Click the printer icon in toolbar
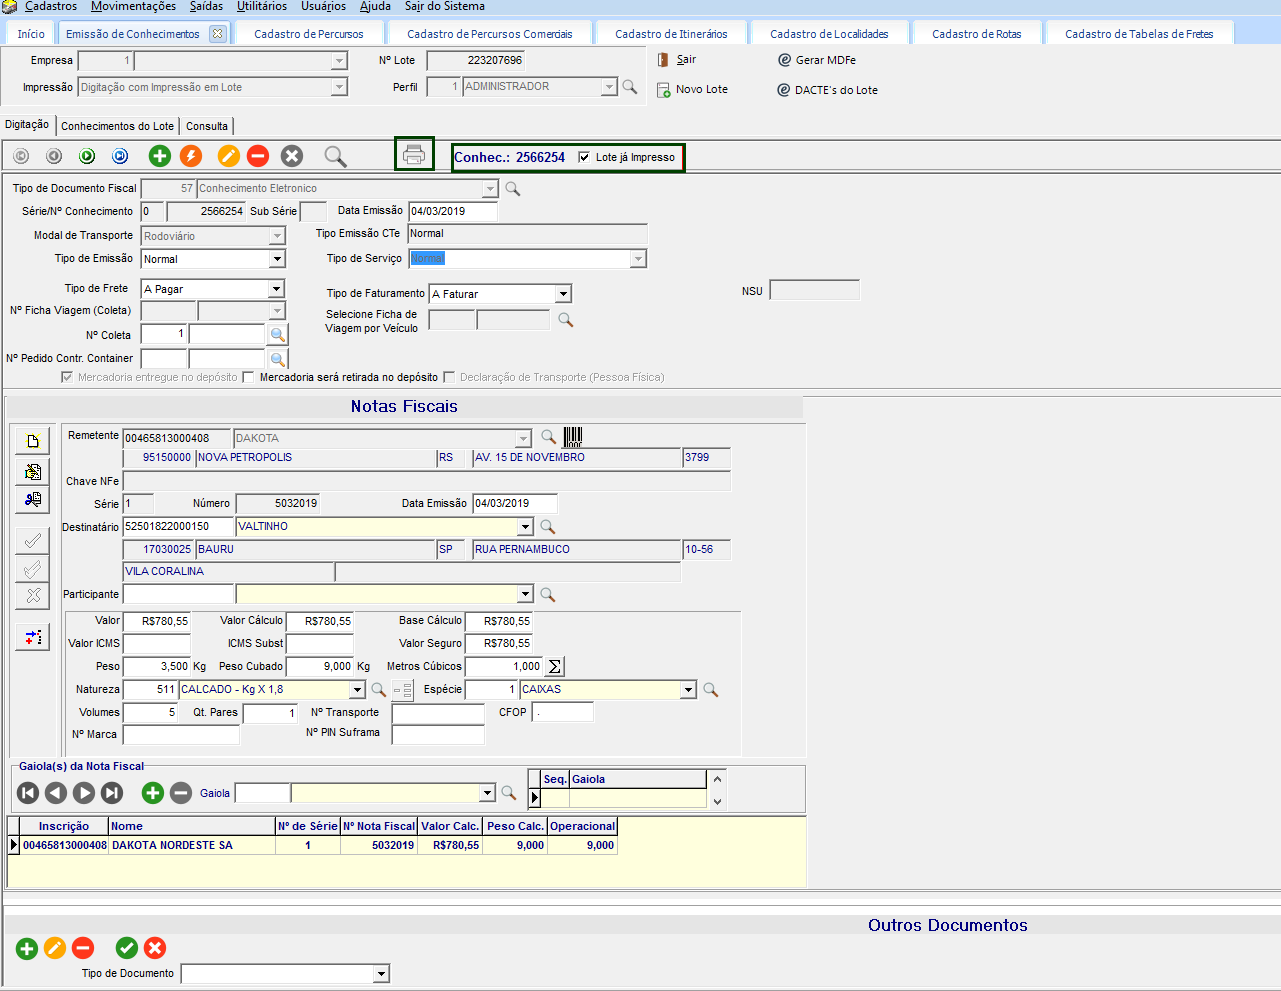 pos(414,154)
